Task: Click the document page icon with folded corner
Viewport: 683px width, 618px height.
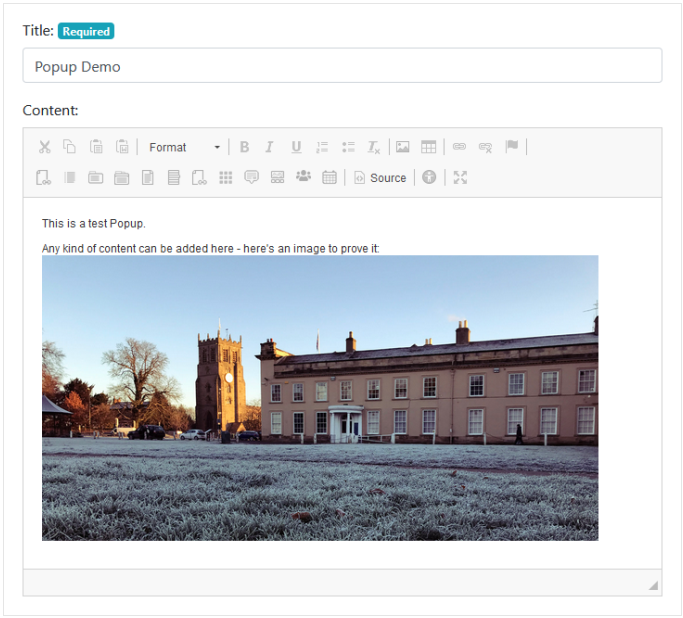Action: (x=148, y=178)
